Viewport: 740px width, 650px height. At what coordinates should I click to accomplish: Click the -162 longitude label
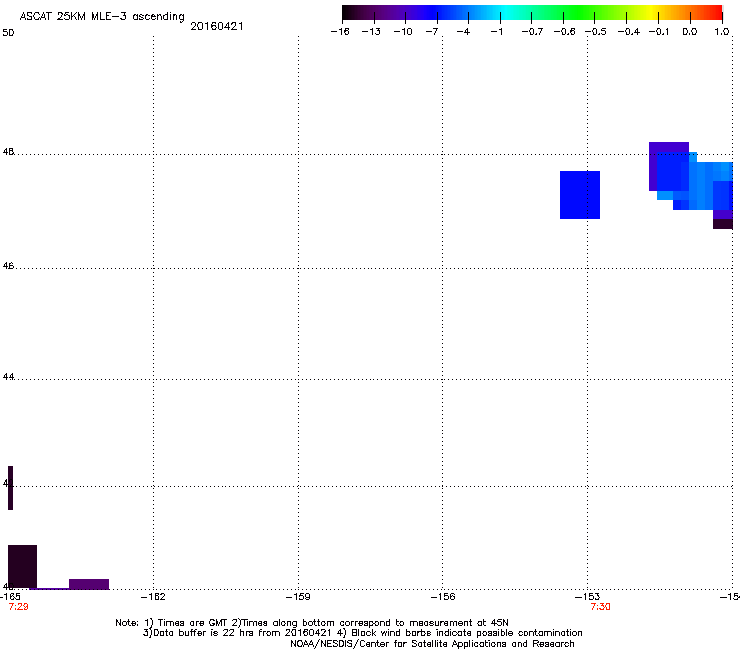tap(153, 597)
